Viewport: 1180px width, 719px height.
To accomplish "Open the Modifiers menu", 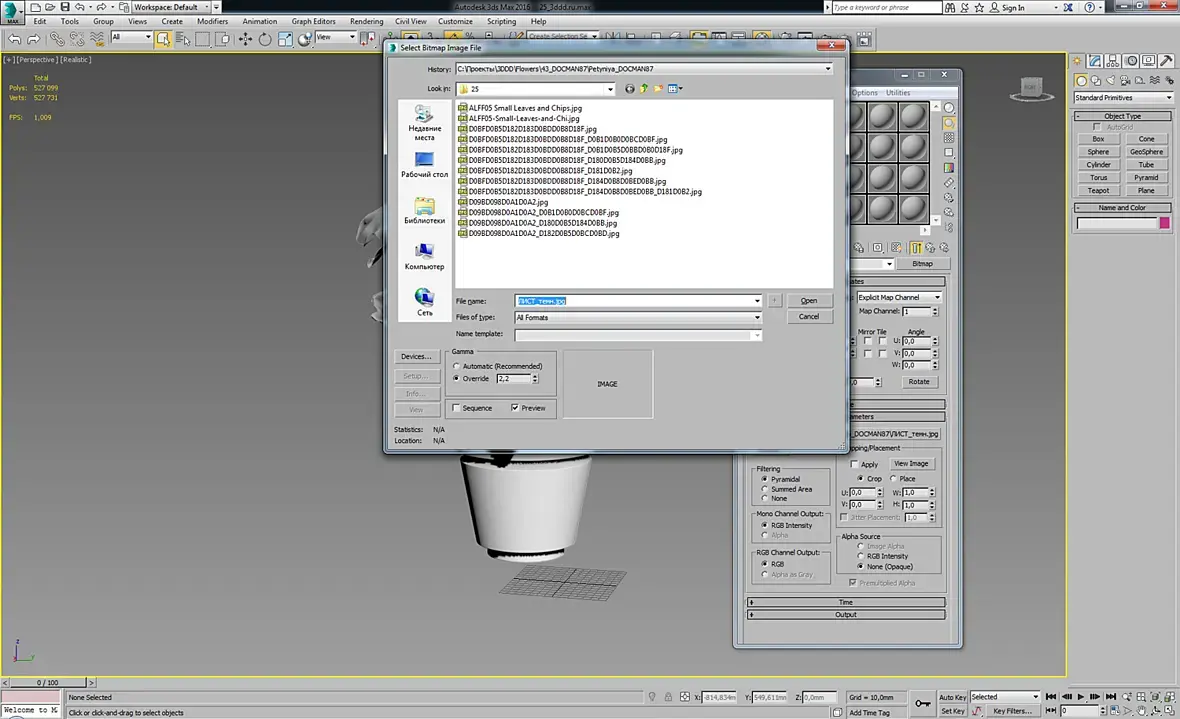I will coord(212,21).
